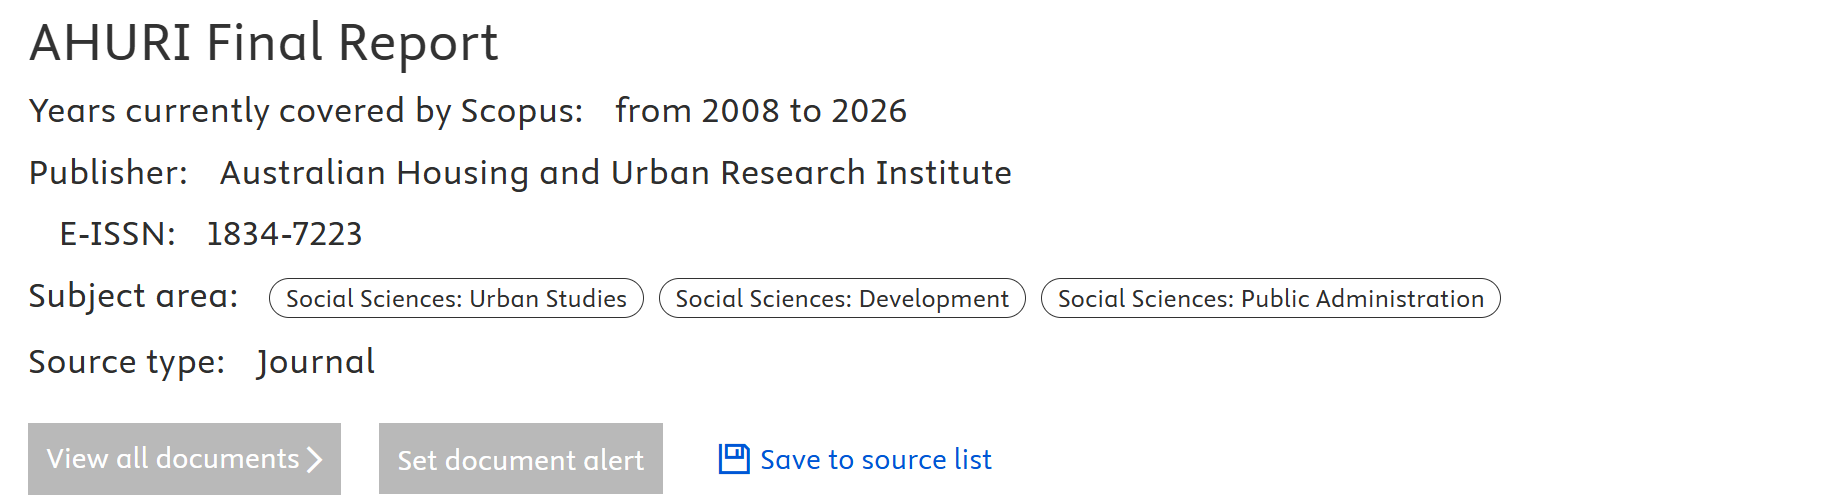Click the word Scopus in the coverage line

(x=520, y=111)
